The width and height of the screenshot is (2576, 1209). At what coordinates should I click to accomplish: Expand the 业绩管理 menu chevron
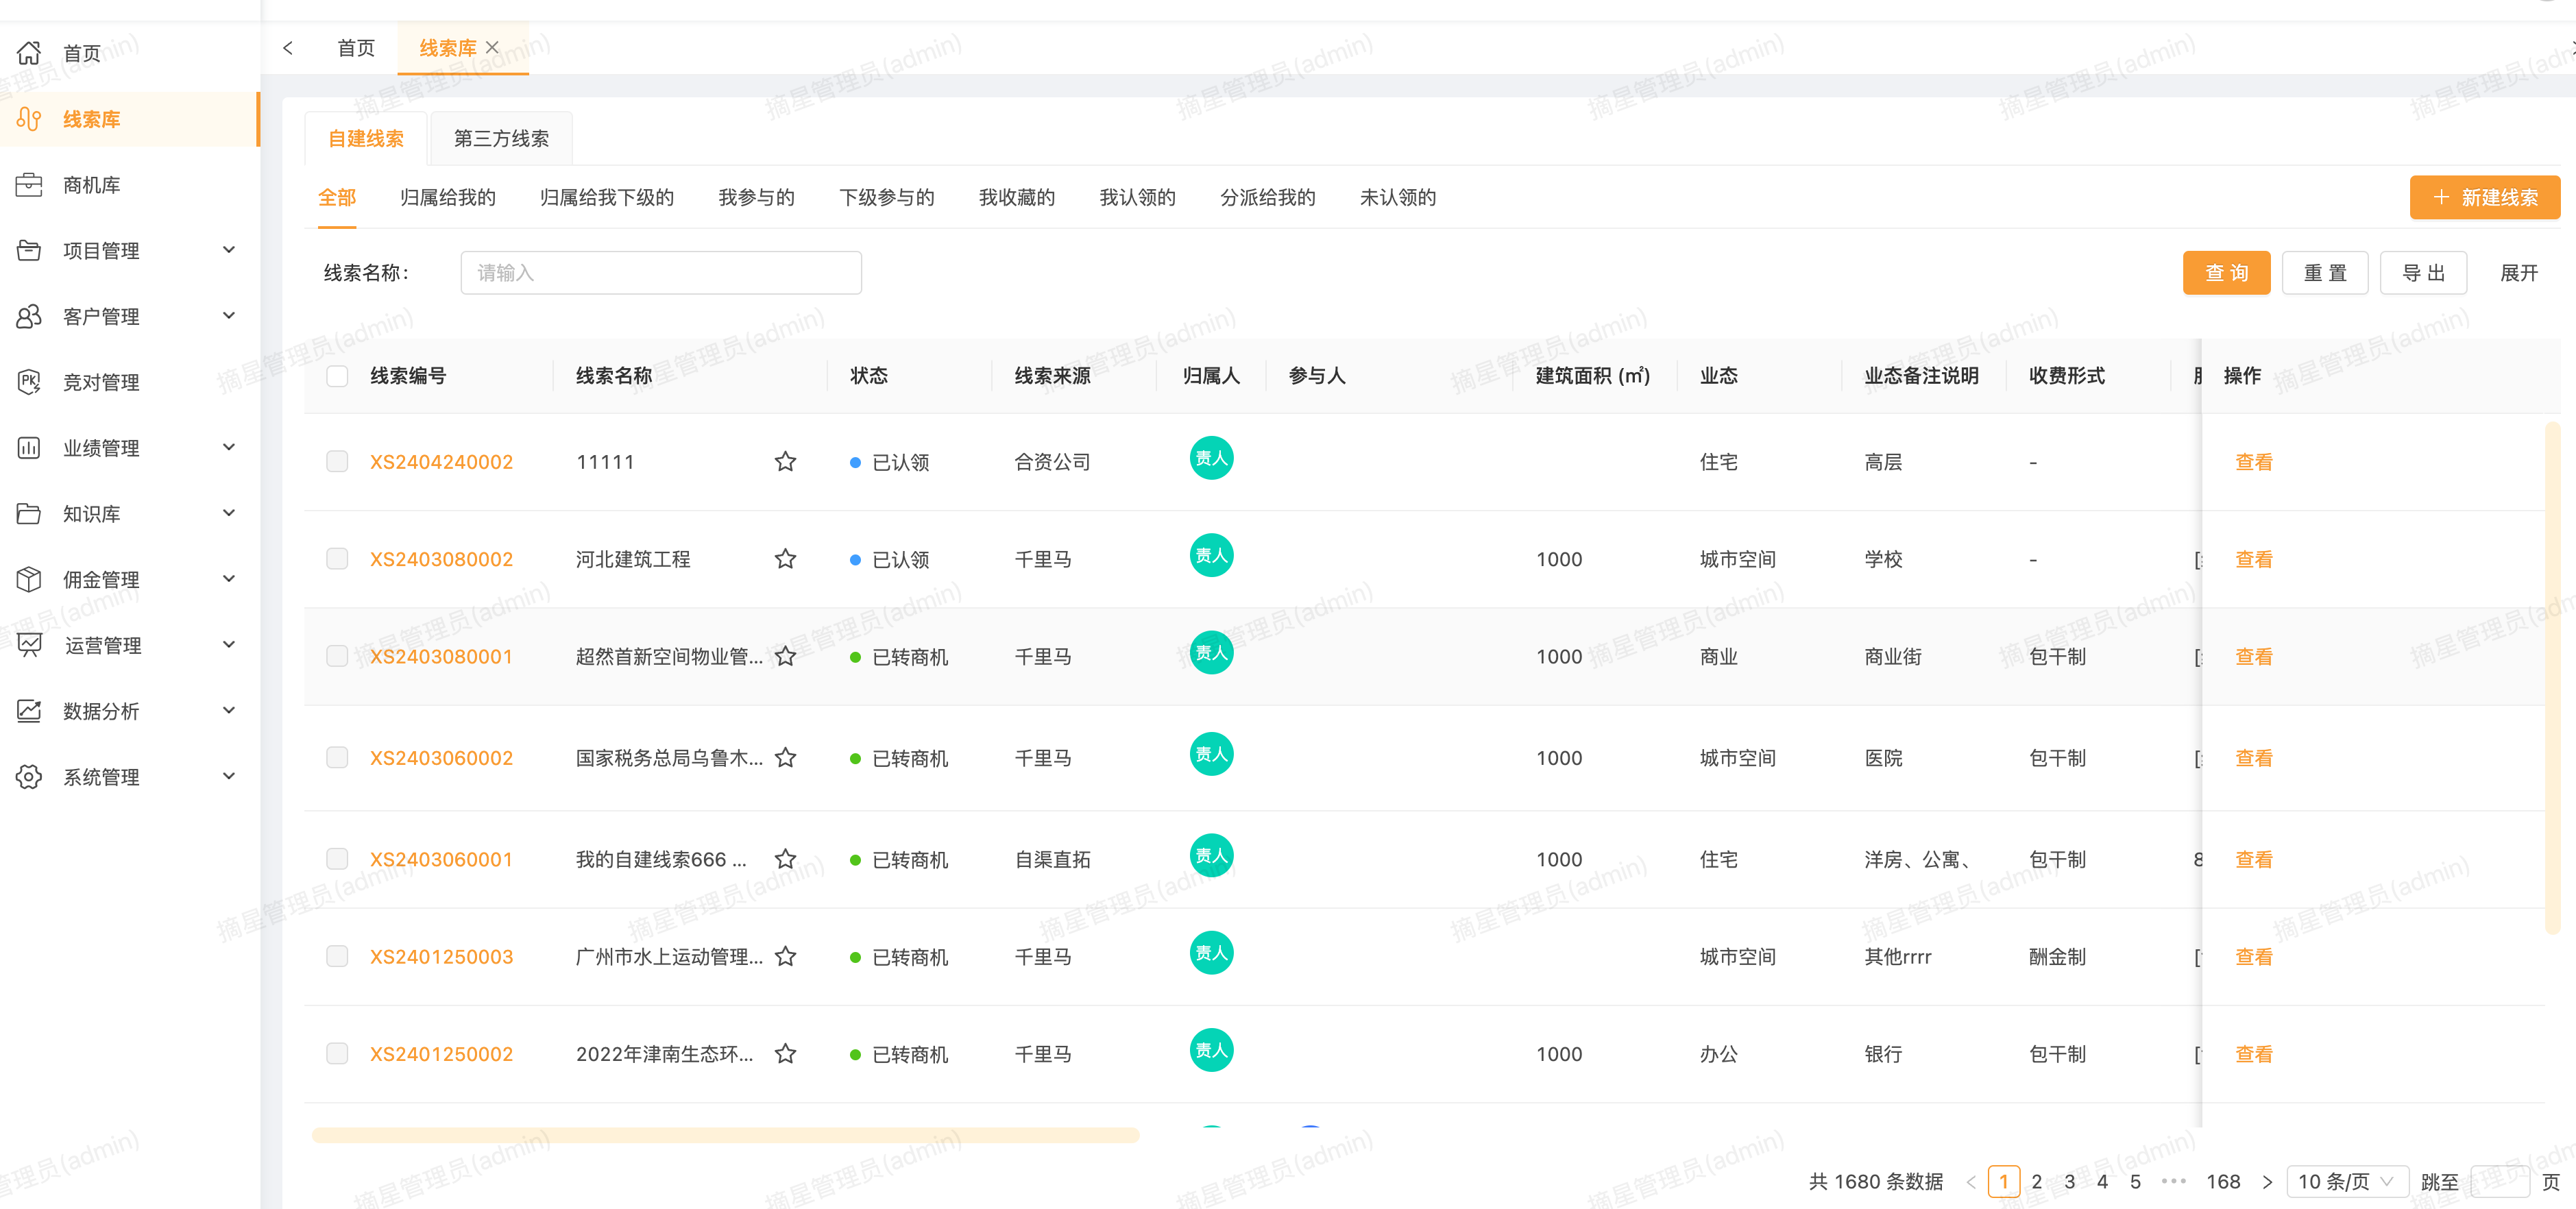click(x=229, y=447)
